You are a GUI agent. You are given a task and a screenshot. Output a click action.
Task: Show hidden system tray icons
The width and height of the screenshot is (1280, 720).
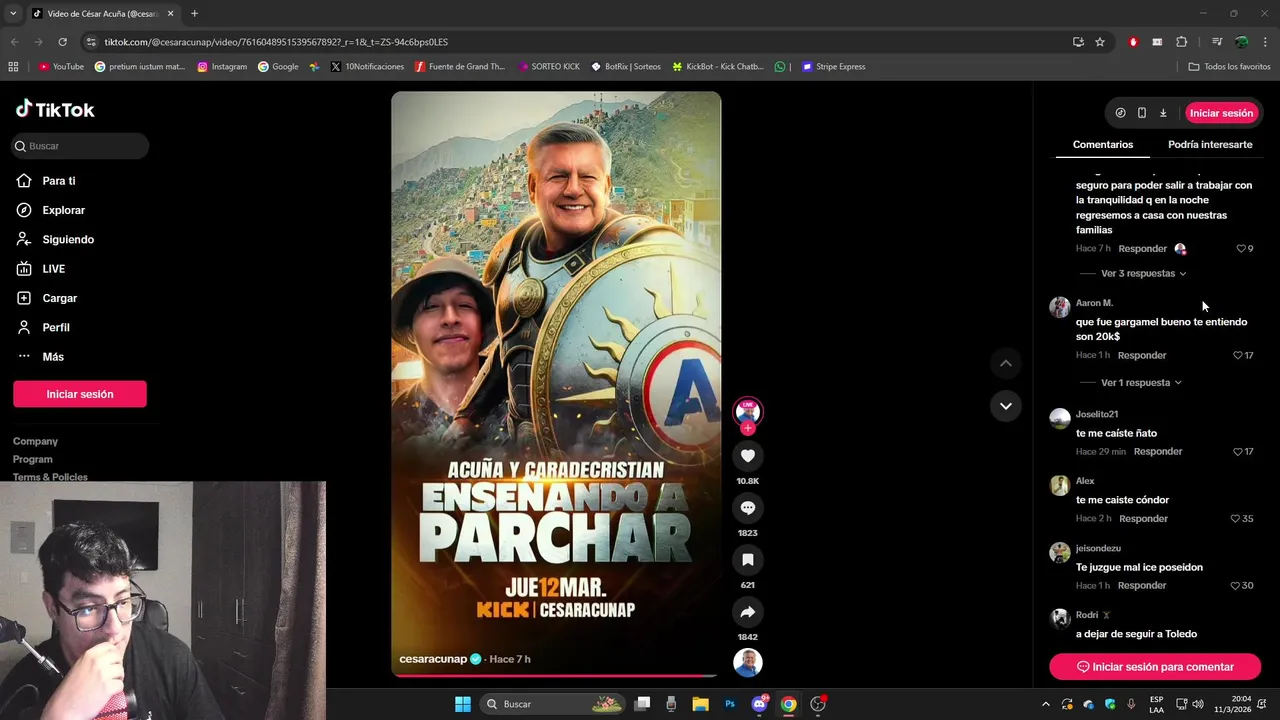[1046, 704]
